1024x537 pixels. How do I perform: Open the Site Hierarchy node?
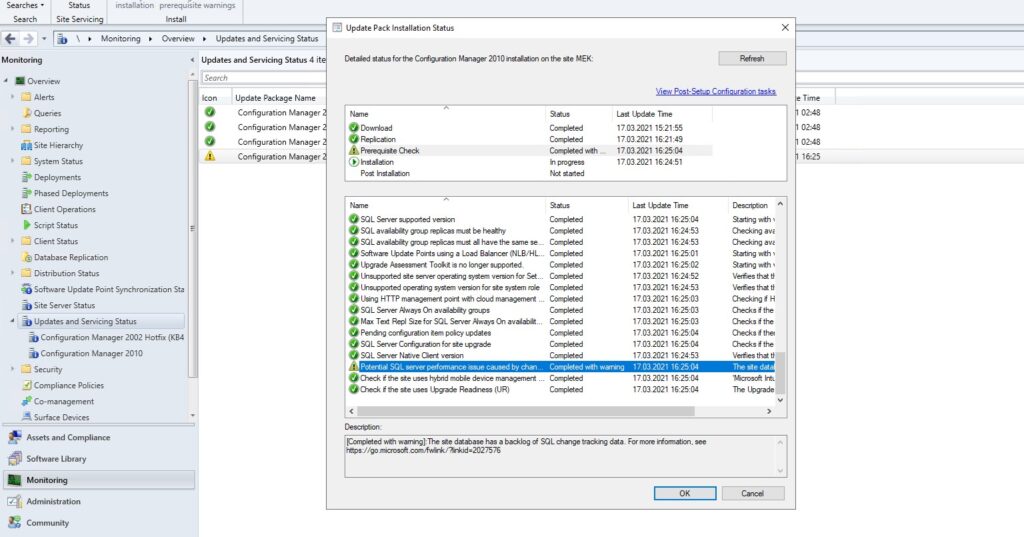point(58,145)
